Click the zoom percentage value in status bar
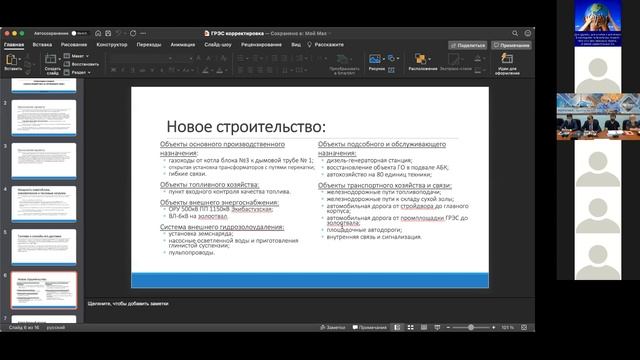The height and width of the screenshot is (360, 640). [x=507, y=327]
